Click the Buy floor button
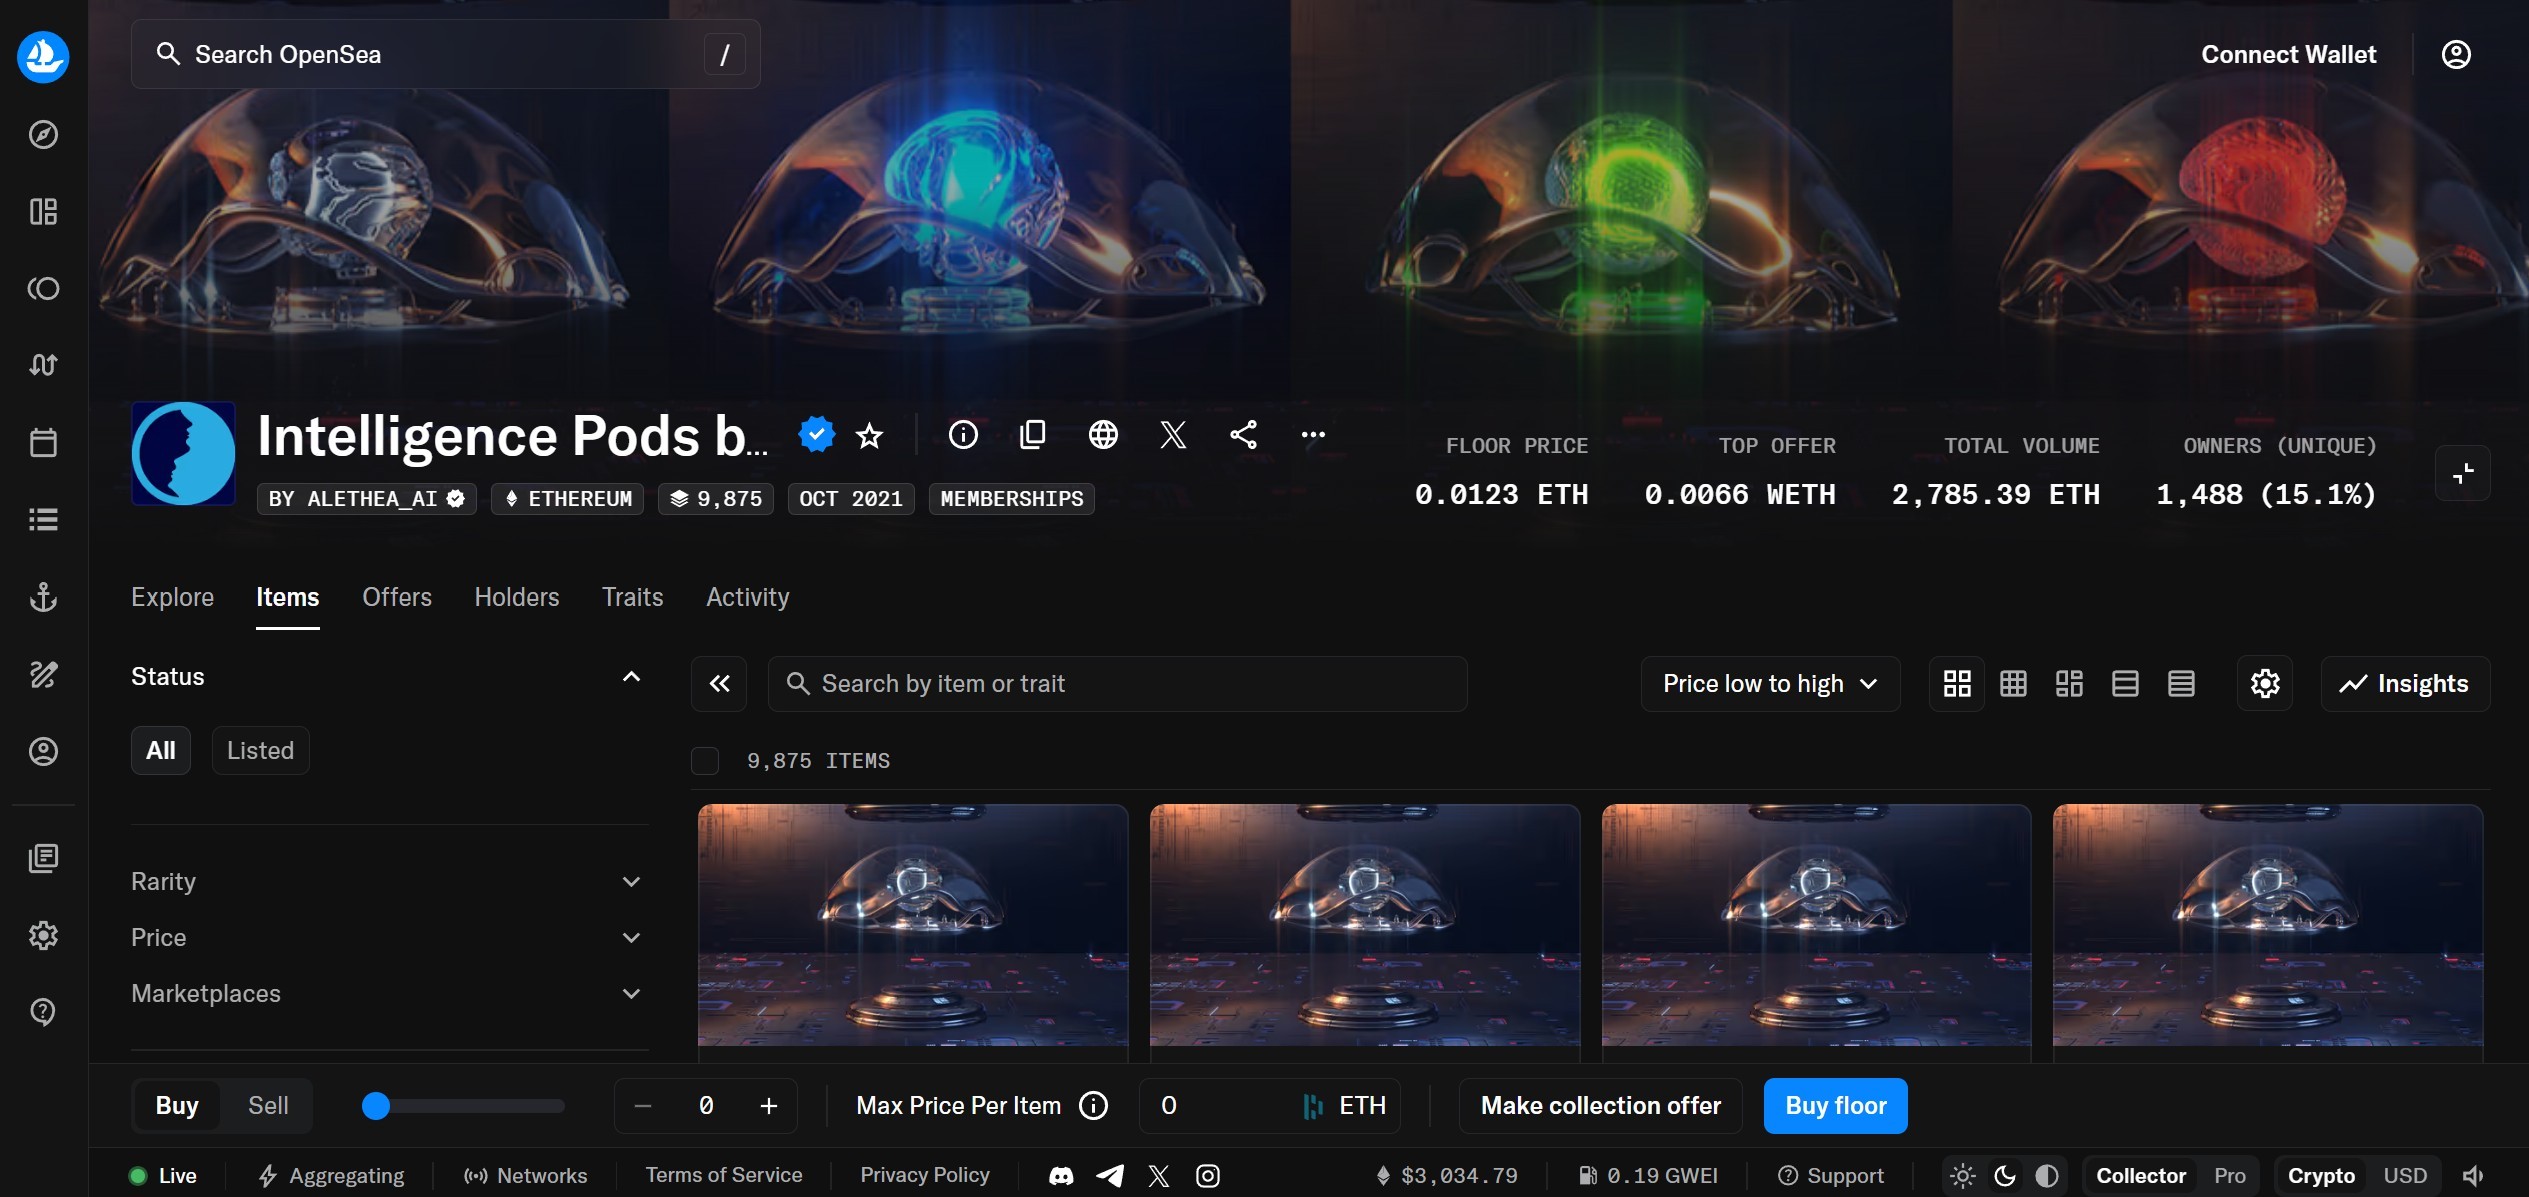Image resolution: width=2529 pixels, height=1197 pixels. 1835,1105
